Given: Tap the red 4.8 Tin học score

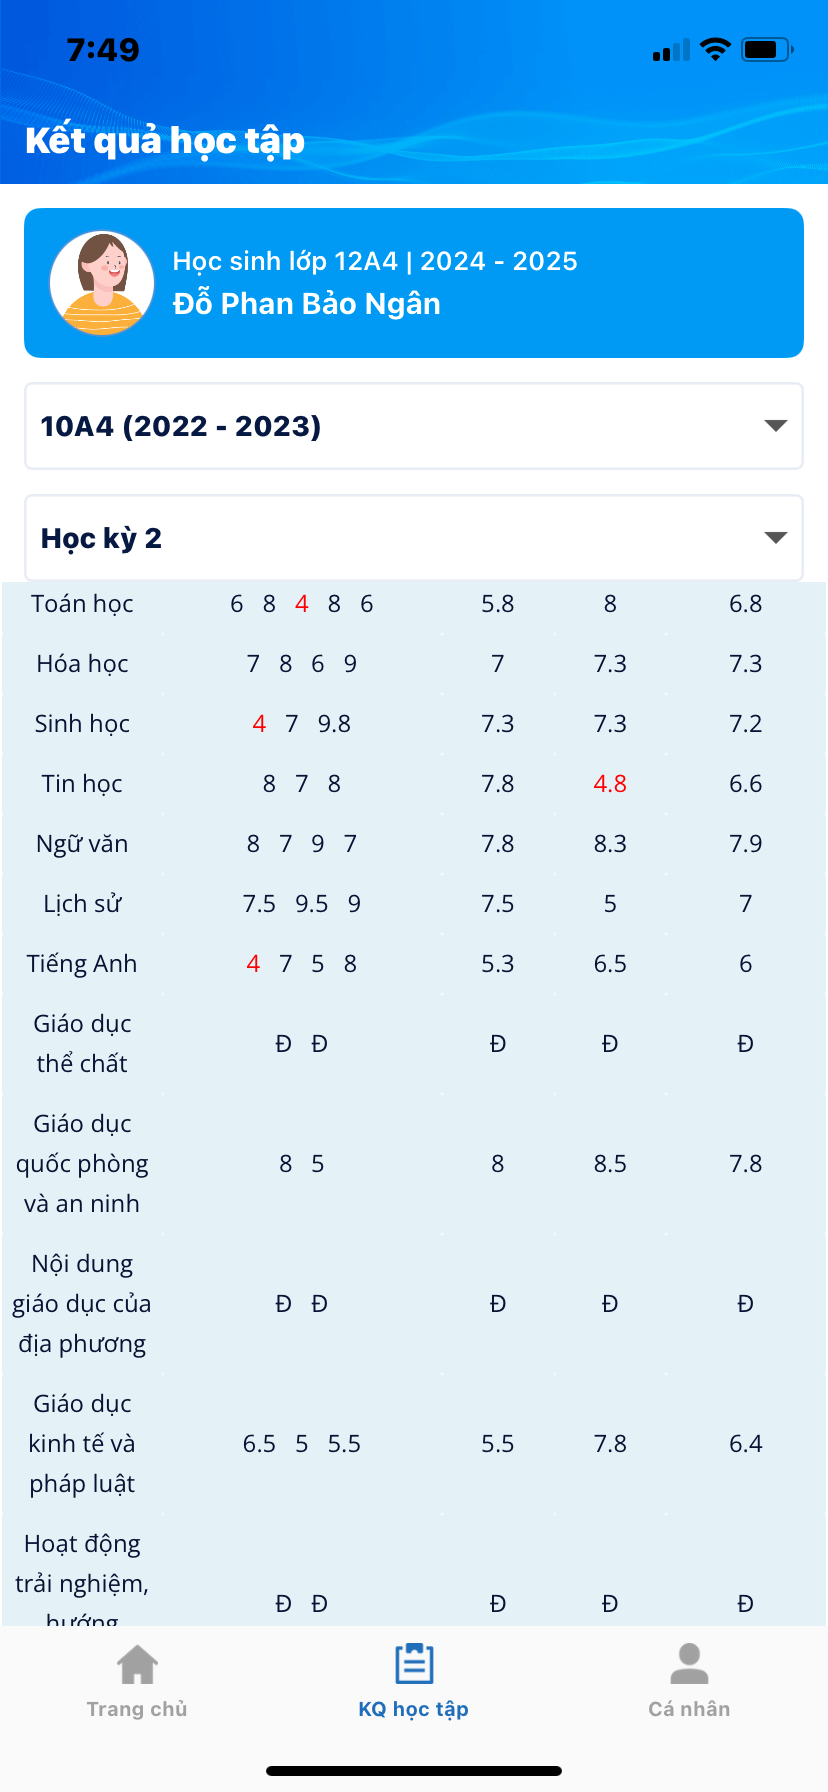Looking at the screenshot, I should tap(610, 784).
